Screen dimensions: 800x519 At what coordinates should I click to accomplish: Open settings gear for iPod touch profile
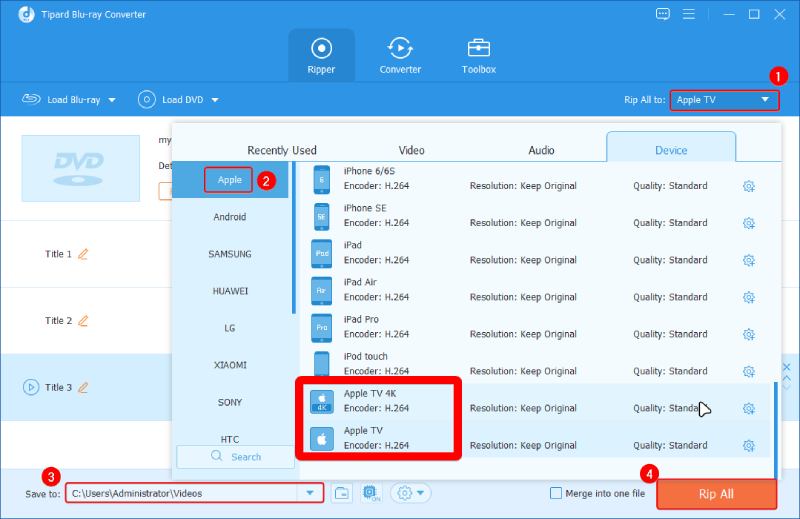click(x=748, y=371)
